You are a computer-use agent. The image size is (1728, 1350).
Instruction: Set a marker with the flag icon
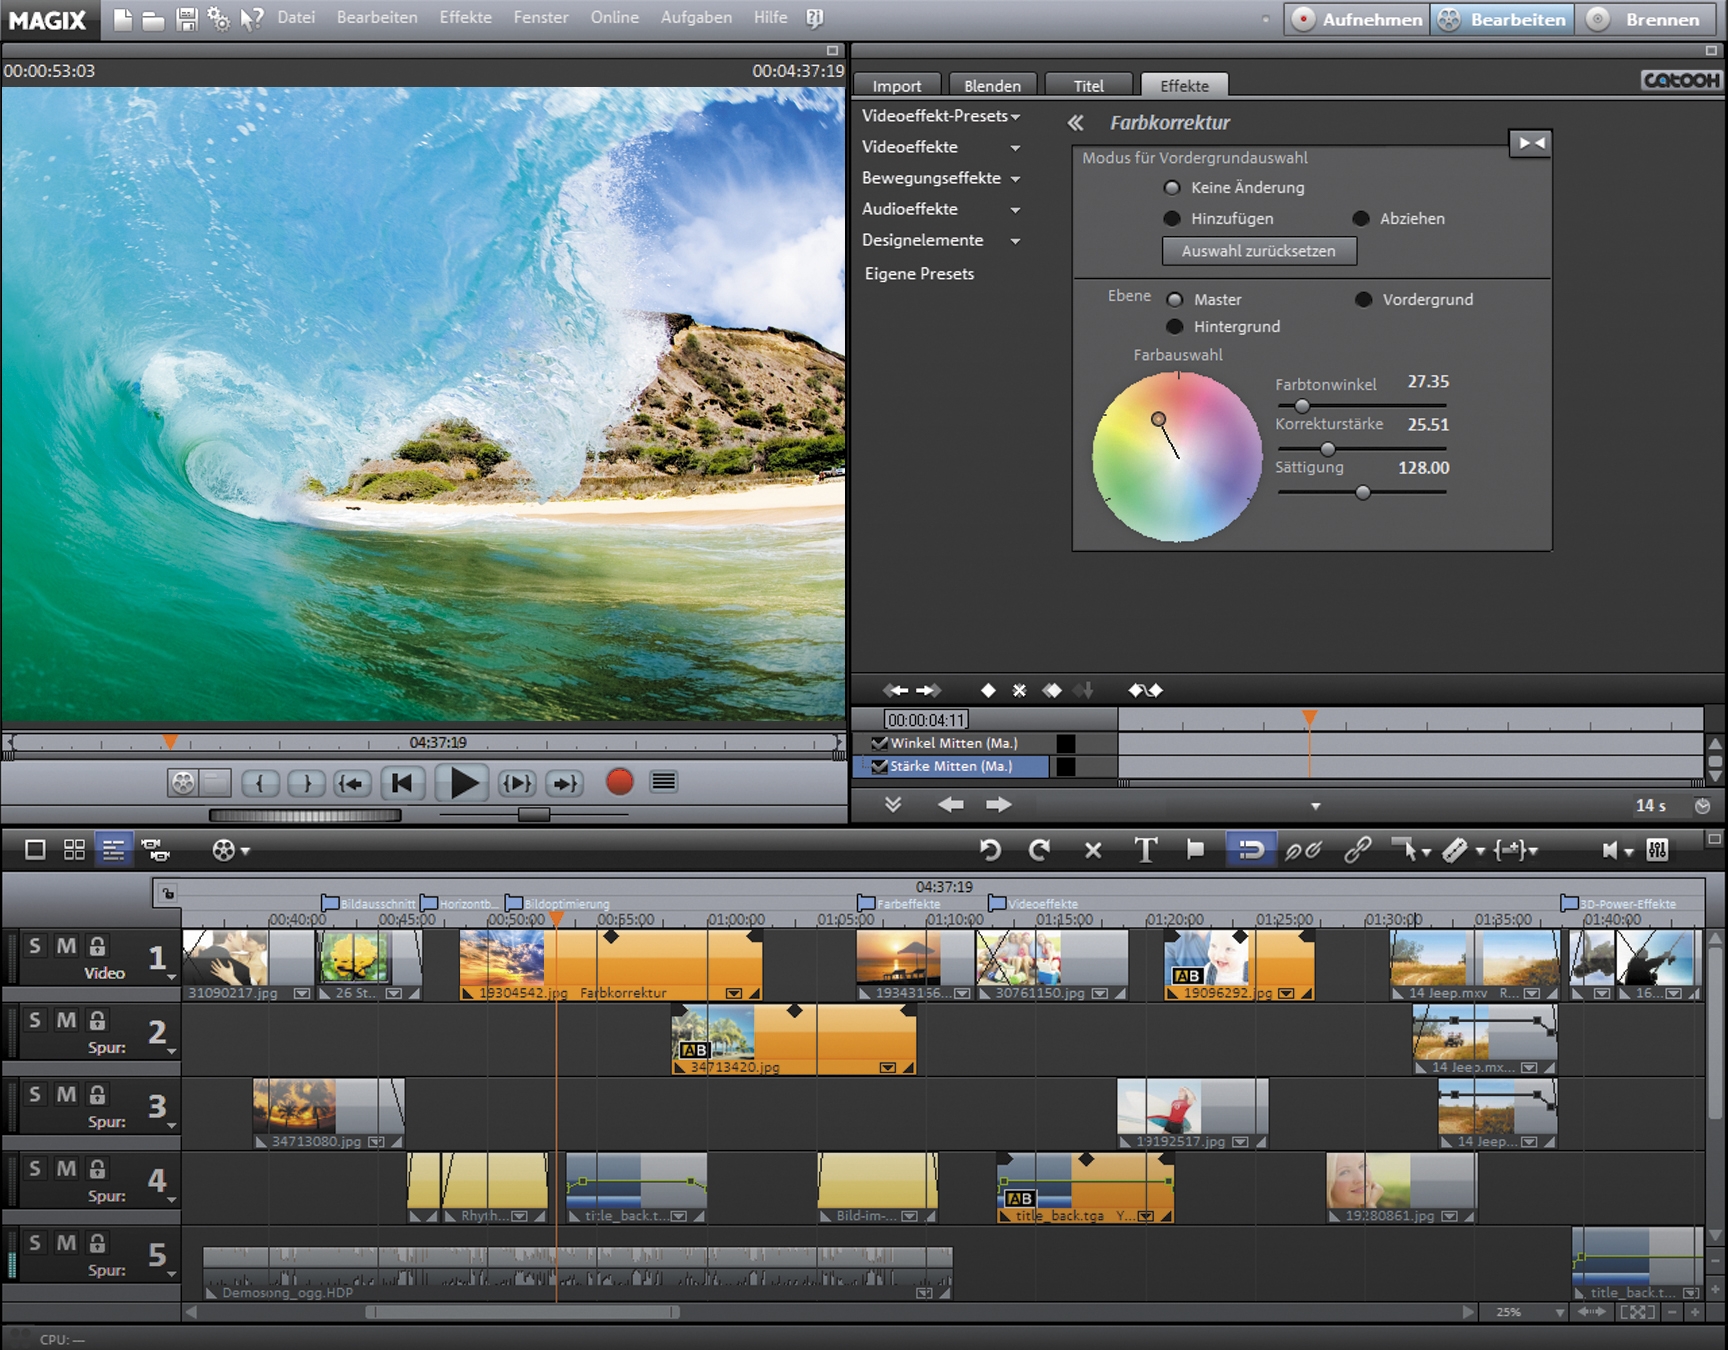pos(1196,850)
